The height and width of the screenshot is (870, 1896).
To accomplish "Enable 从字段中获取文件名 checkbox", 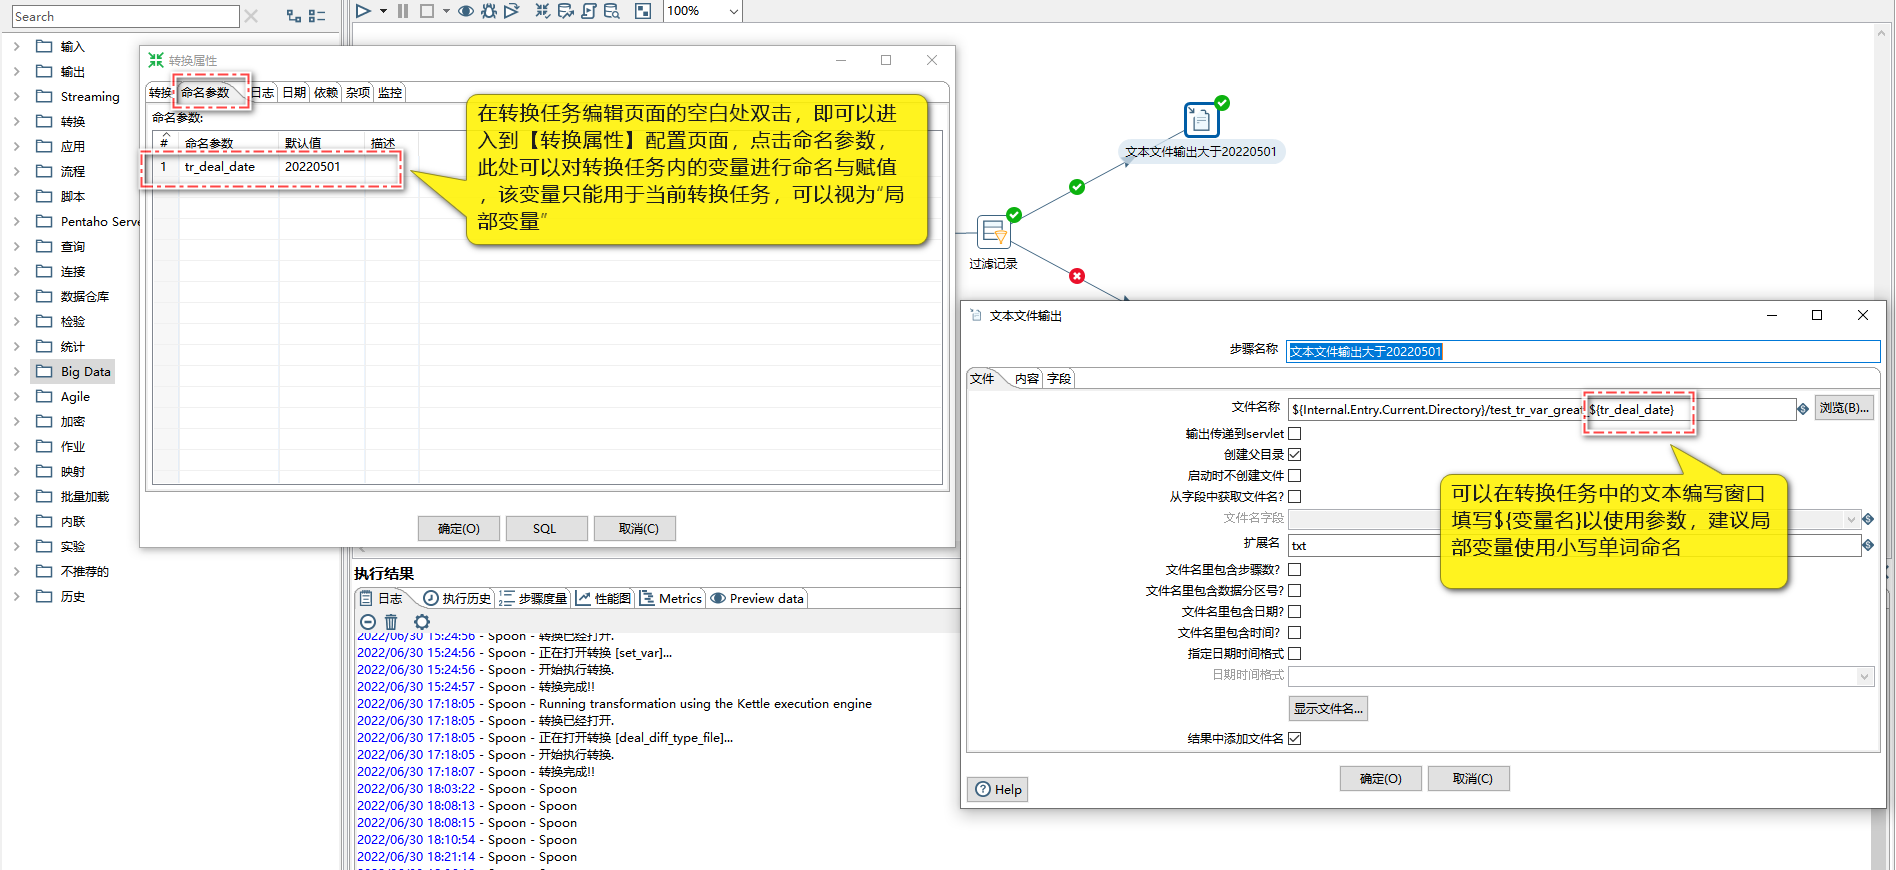I will click(x=1295, y=497).
